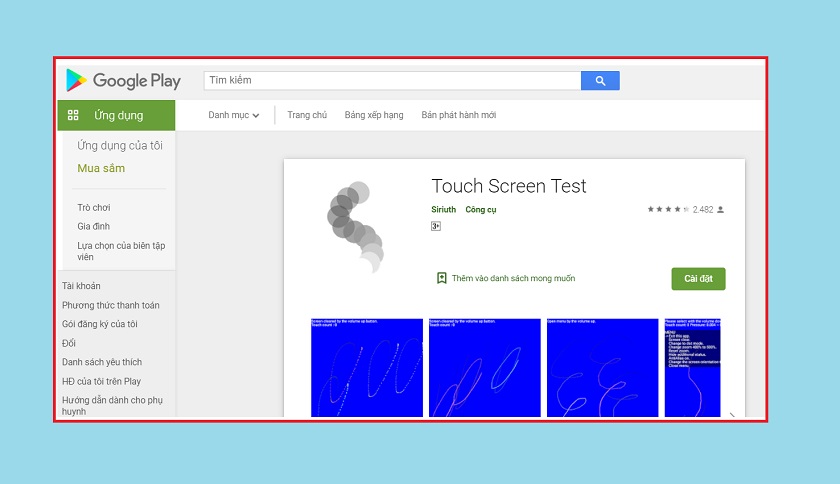Click the Ứng dụng grid icon
The width and height of the screenshot is (840, 484).
click(x=73, y=115)
